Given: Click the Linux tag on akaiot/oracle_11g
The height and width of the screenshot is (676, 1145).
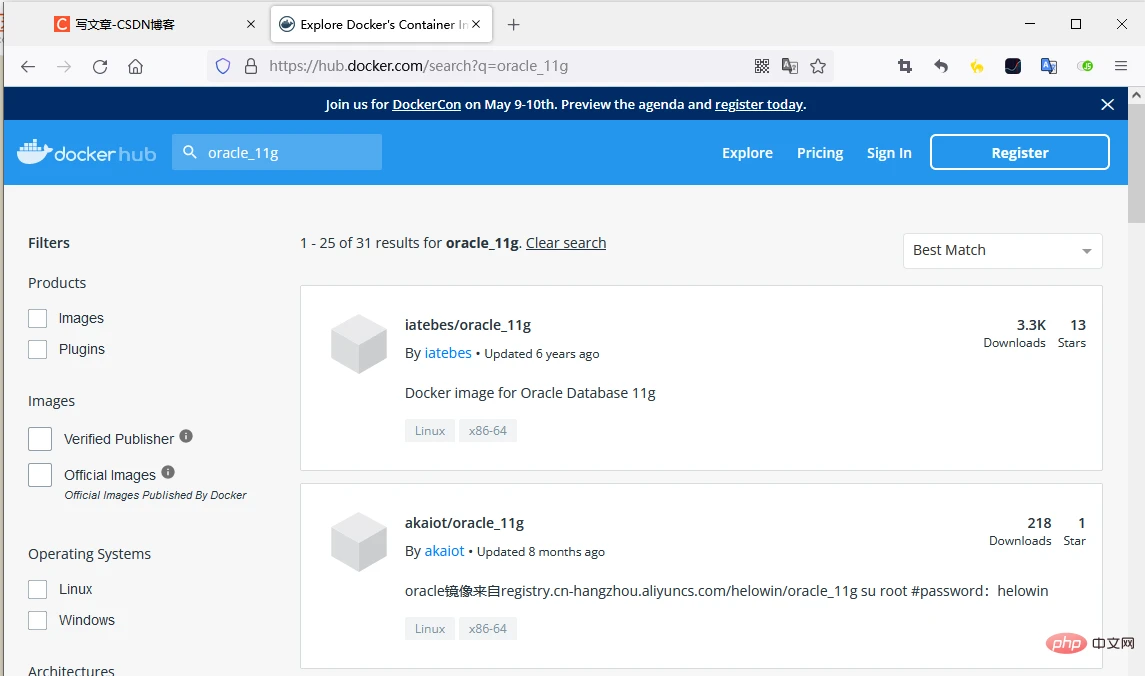Looking at the screenshot, I should pos(430,629).
